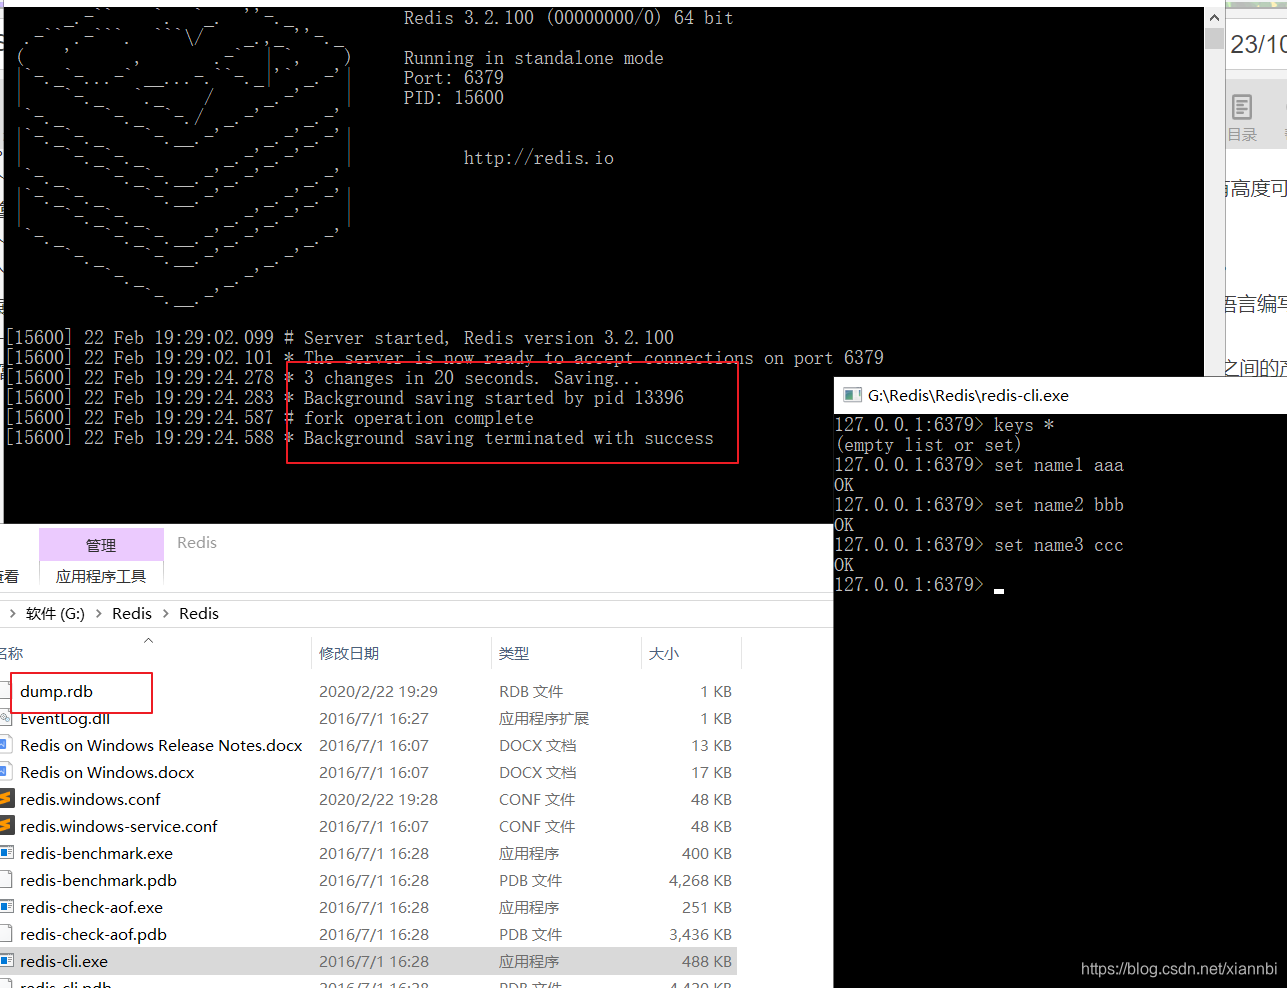
Task: Sort files by 修改日期 column
Action: click(x=349, y=653)
